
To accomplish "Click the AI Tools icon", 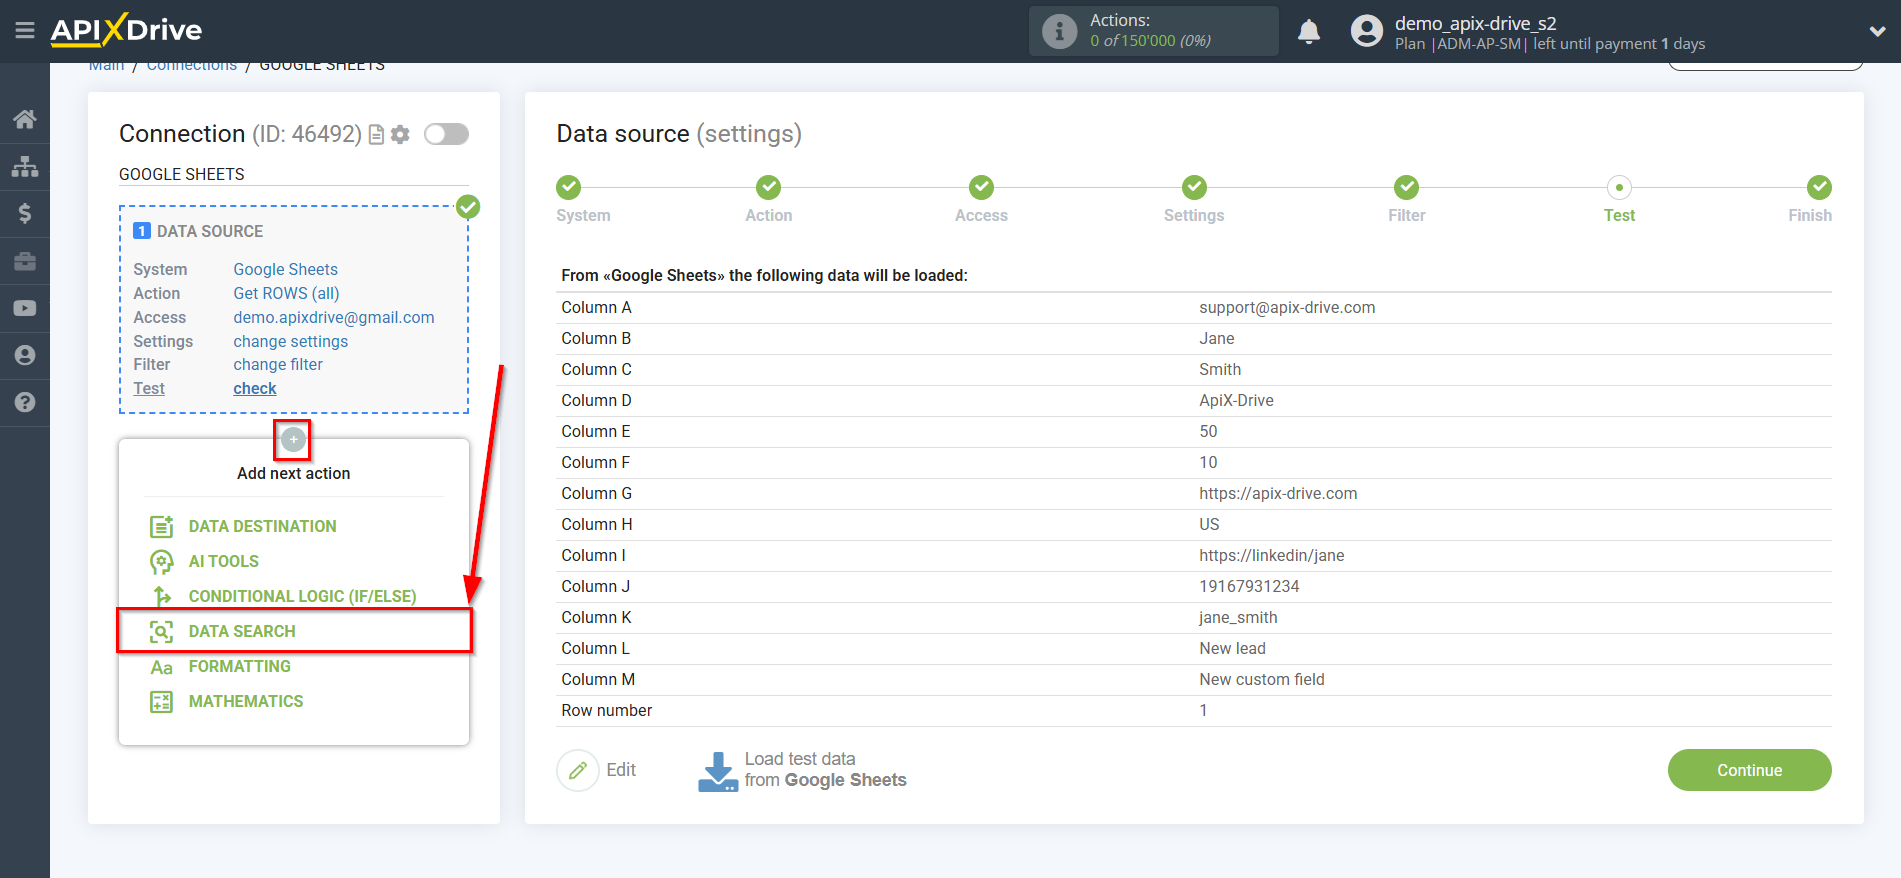I will tap(161, 561).
